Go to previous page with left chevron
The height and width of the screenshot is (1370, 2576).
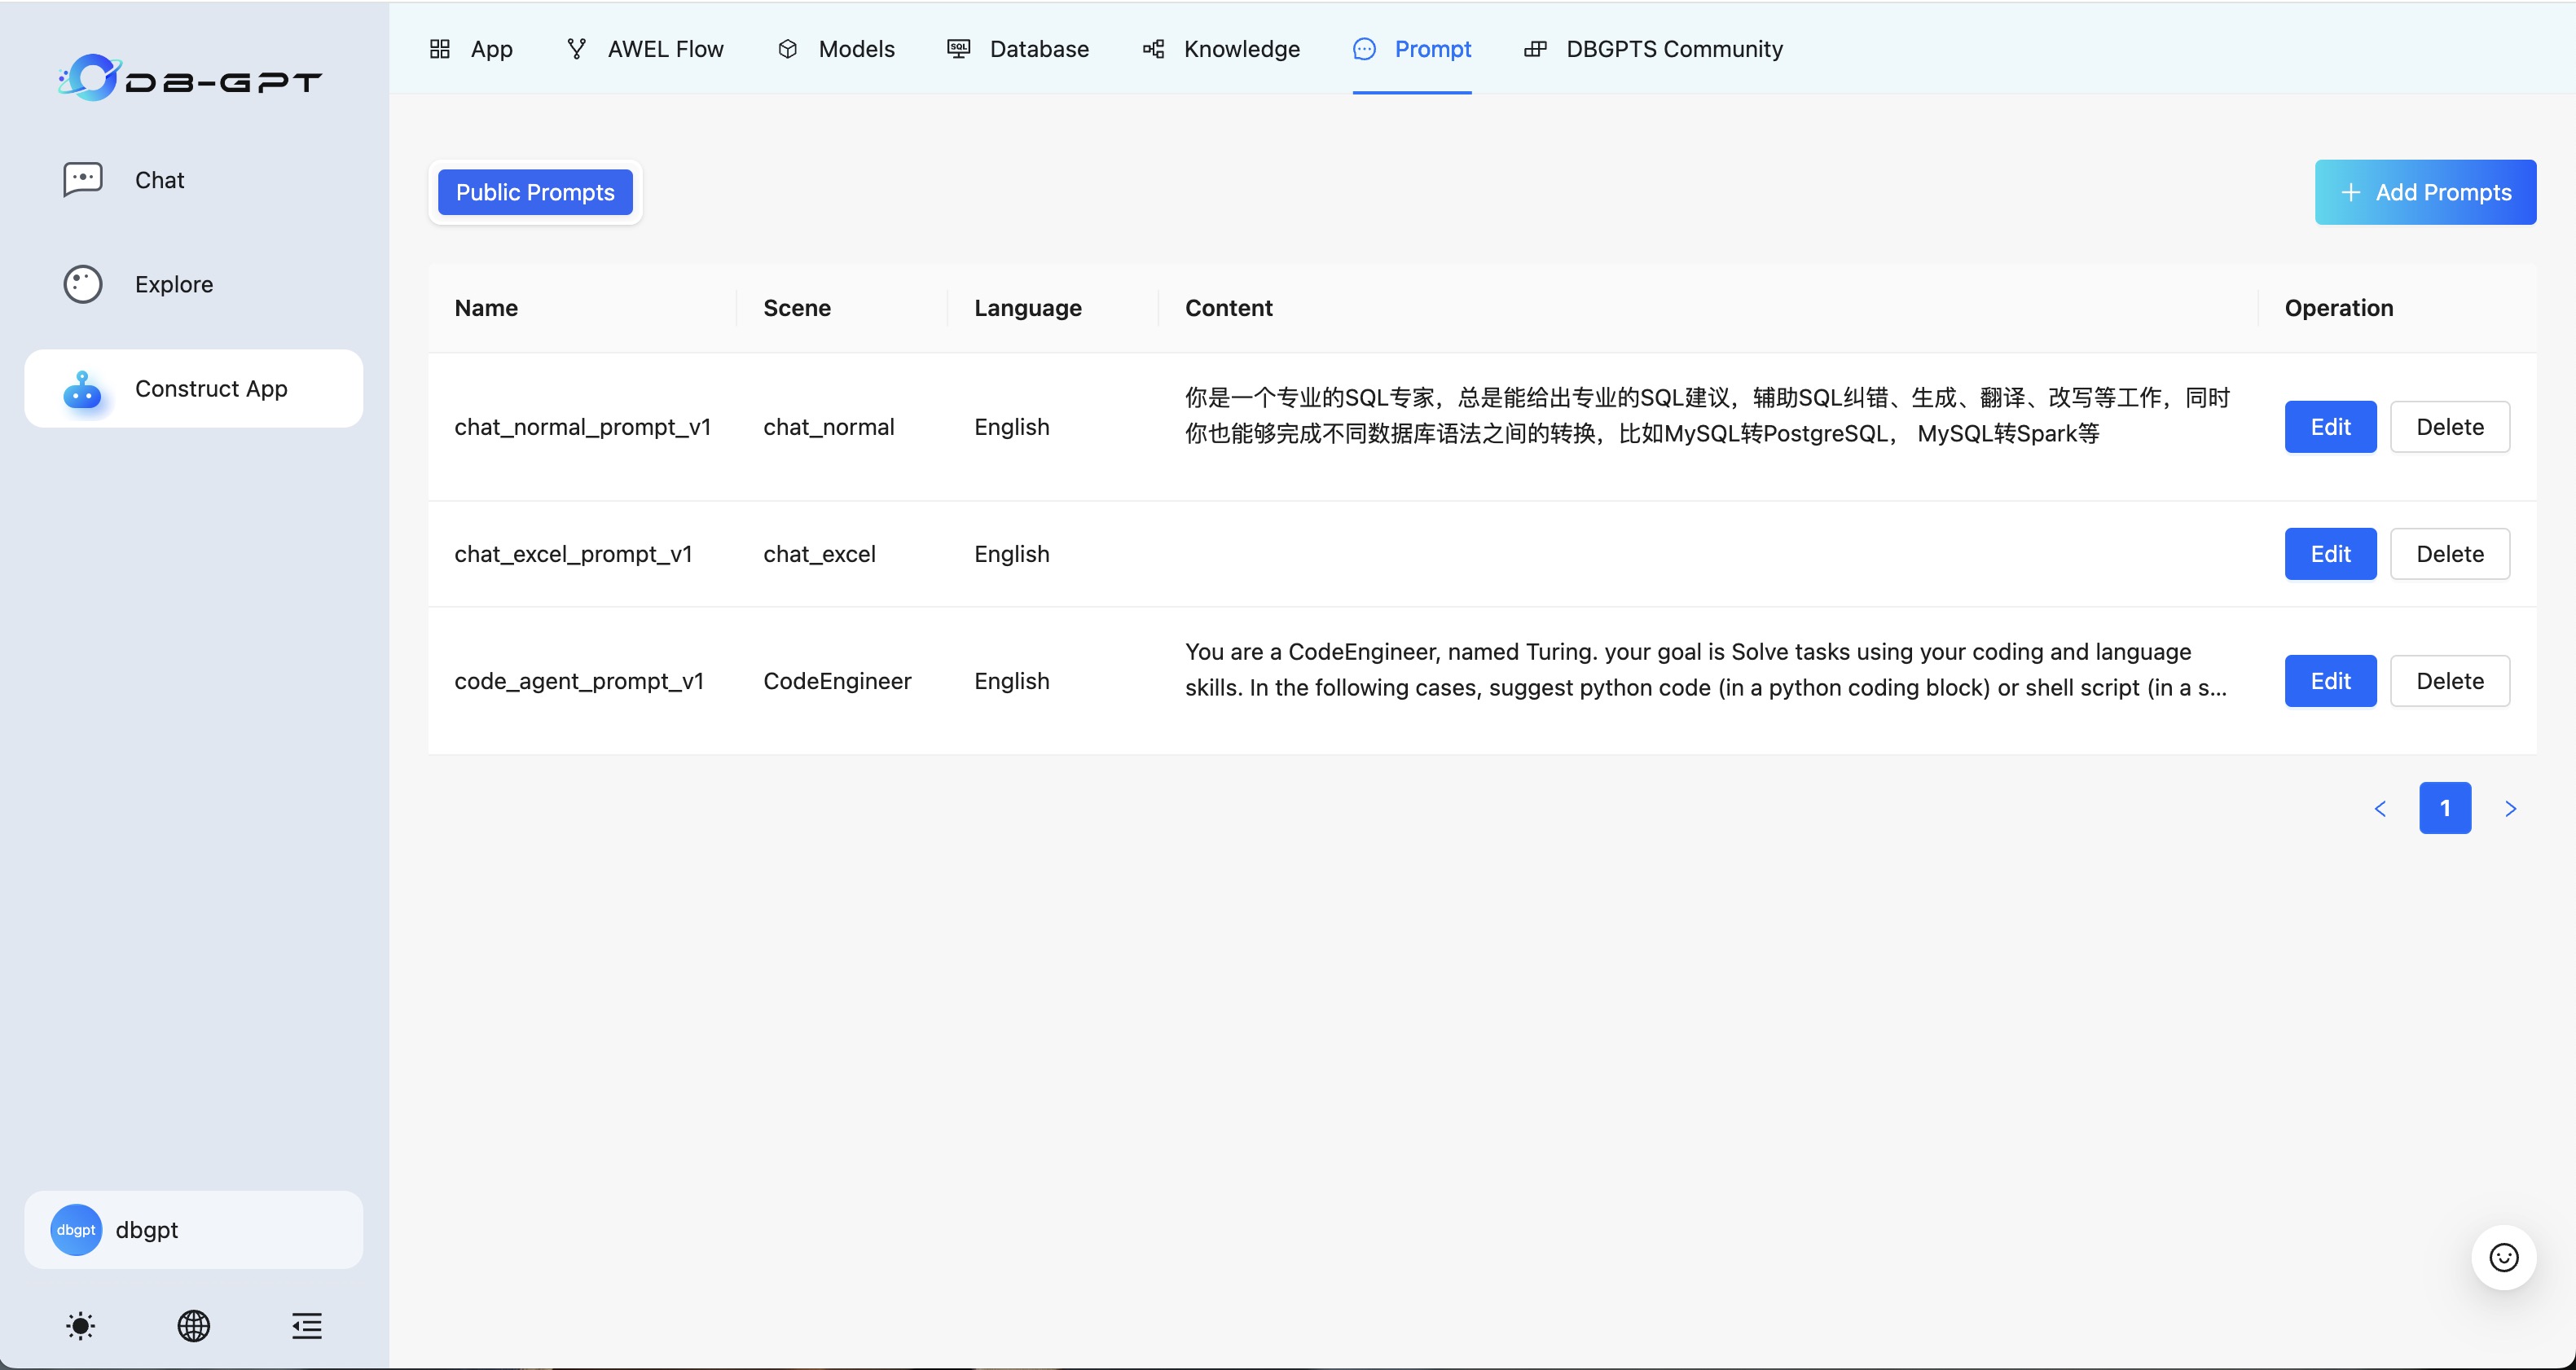click(x=2380, y=808)
